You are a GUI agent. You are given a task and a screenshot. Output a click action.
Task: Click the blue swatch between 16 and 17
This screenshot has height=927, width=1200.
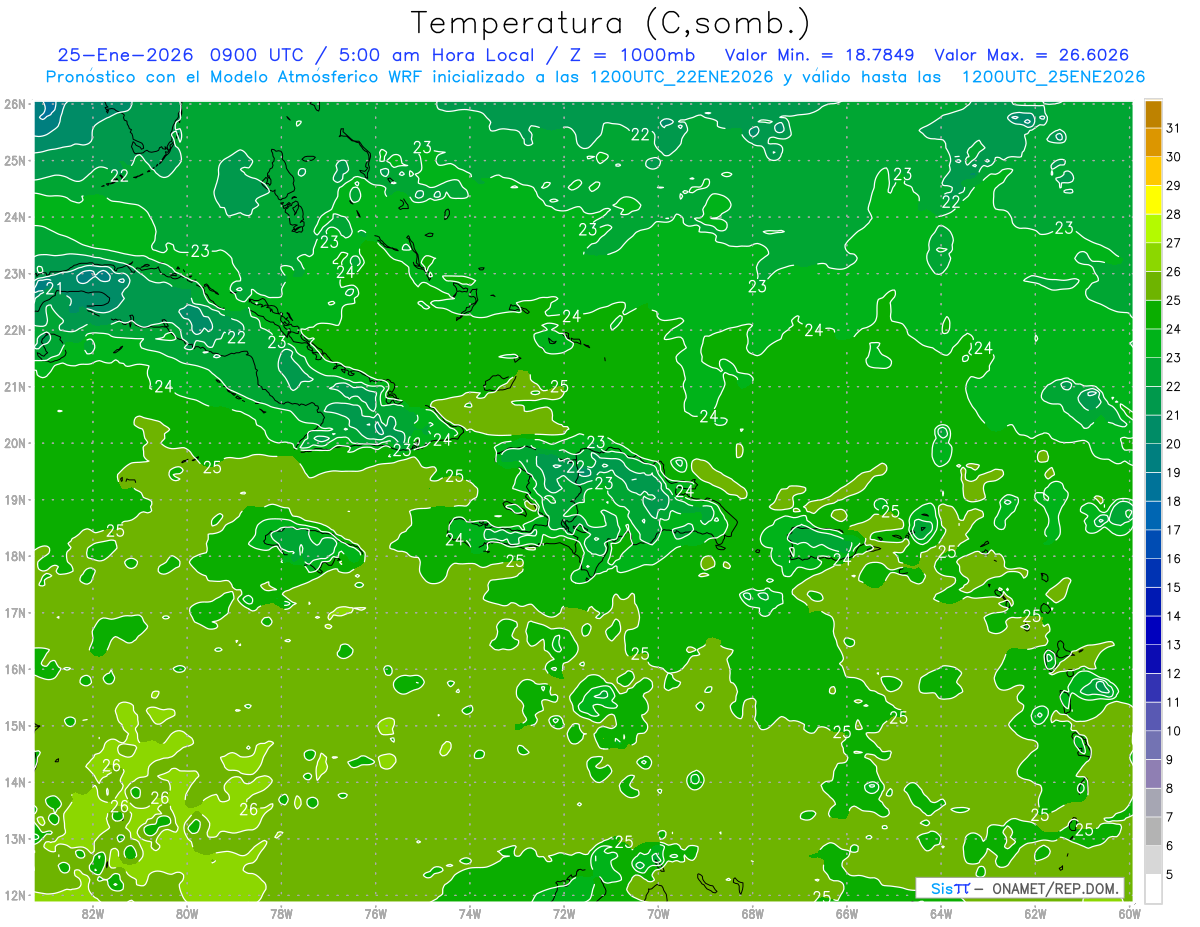1153,544
